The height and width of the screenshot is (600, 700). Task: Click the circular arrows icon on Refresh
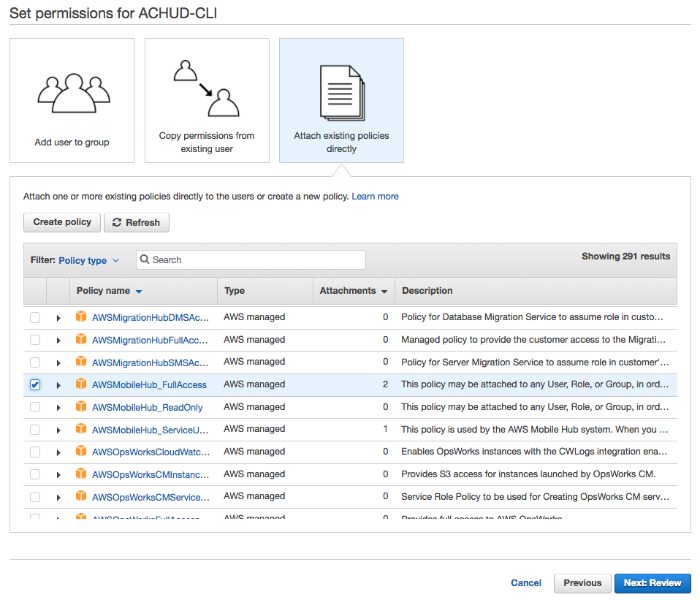117,222
